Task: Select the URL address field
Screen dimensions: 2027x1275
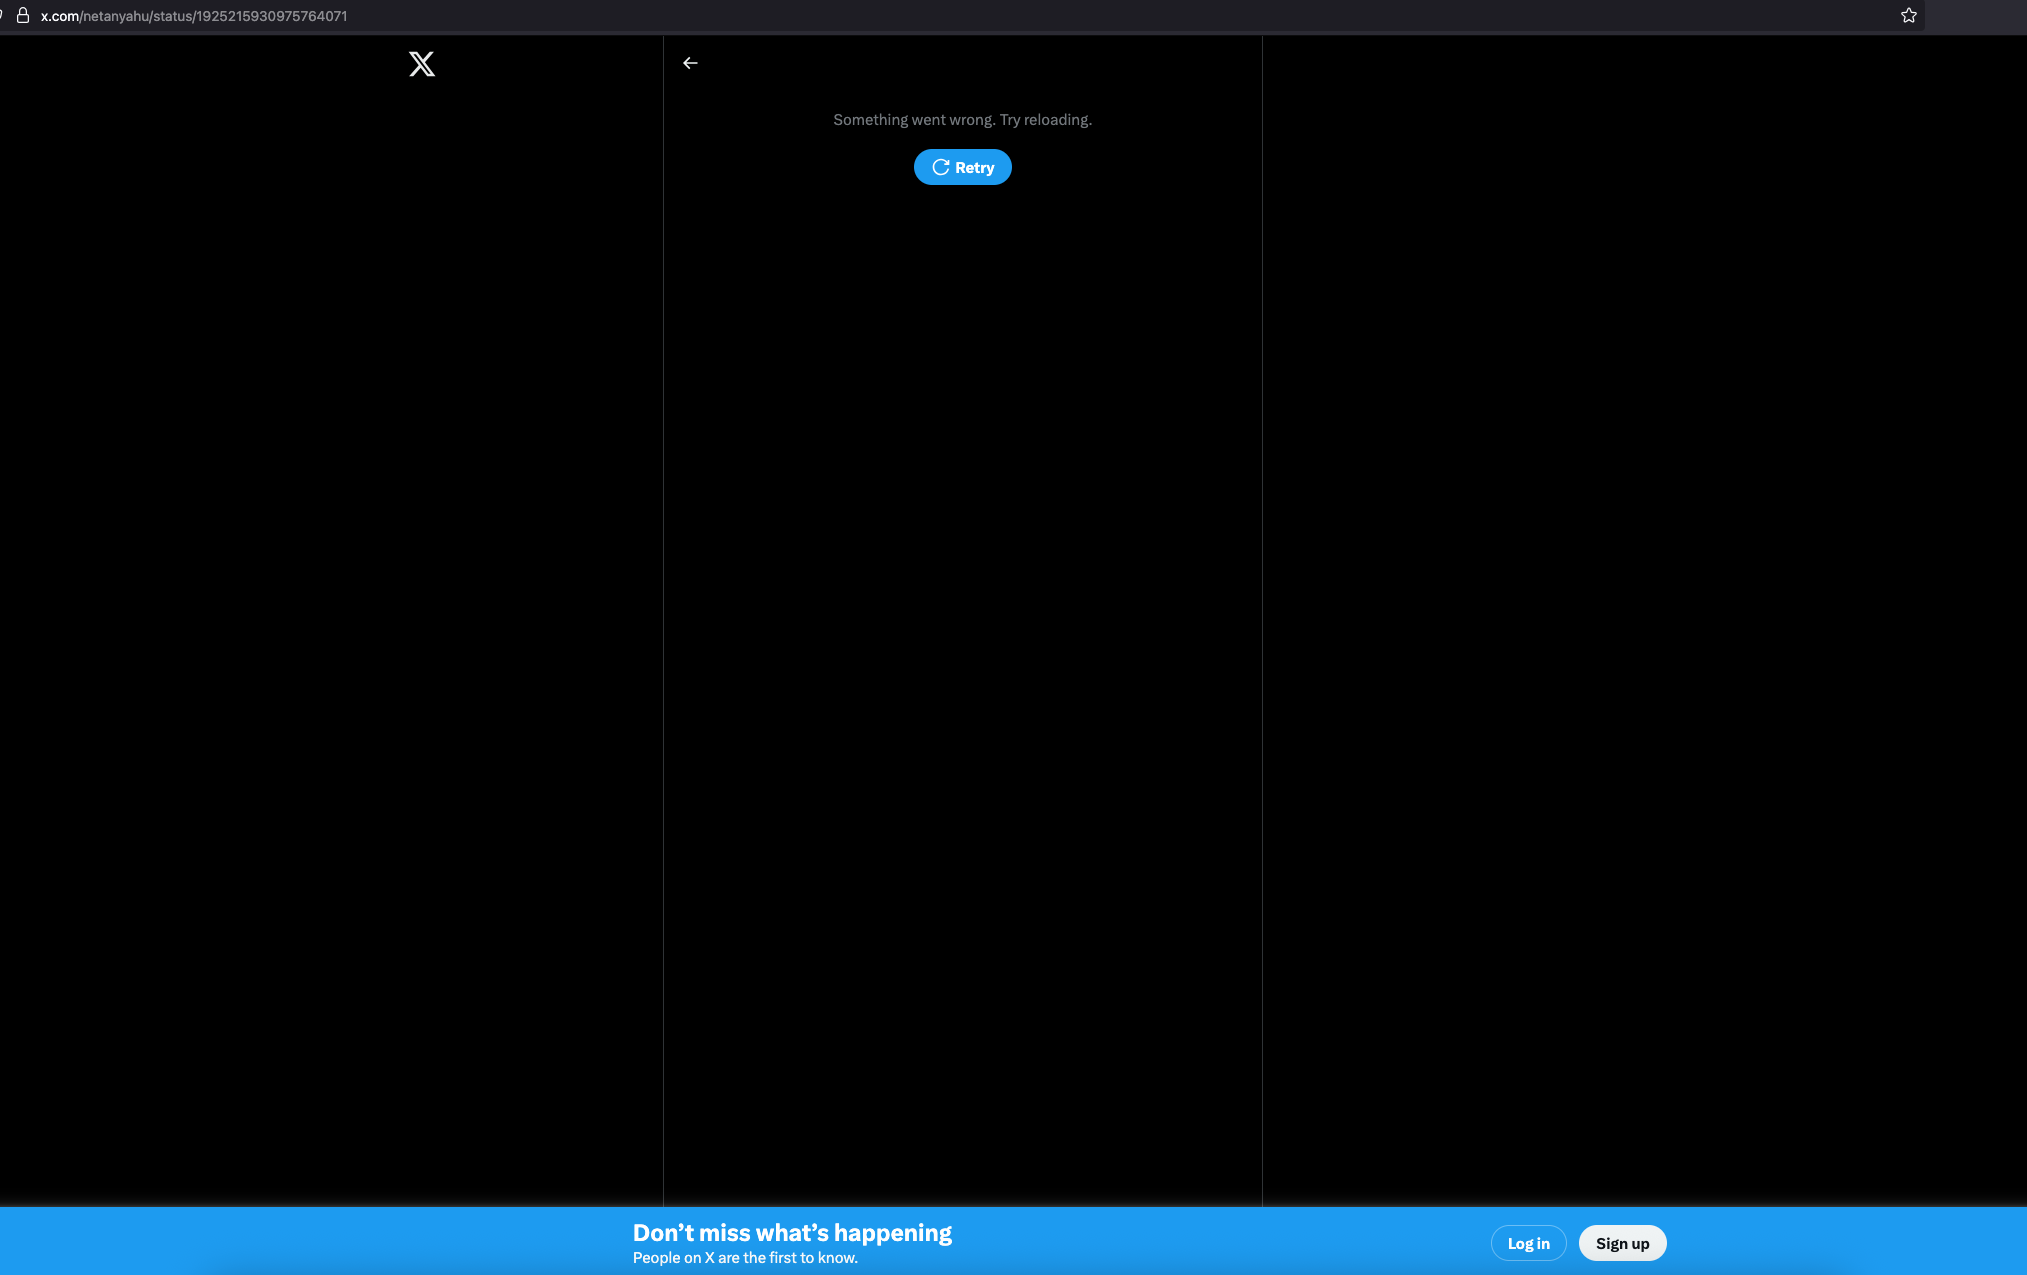Action: [x=960, y=16]
